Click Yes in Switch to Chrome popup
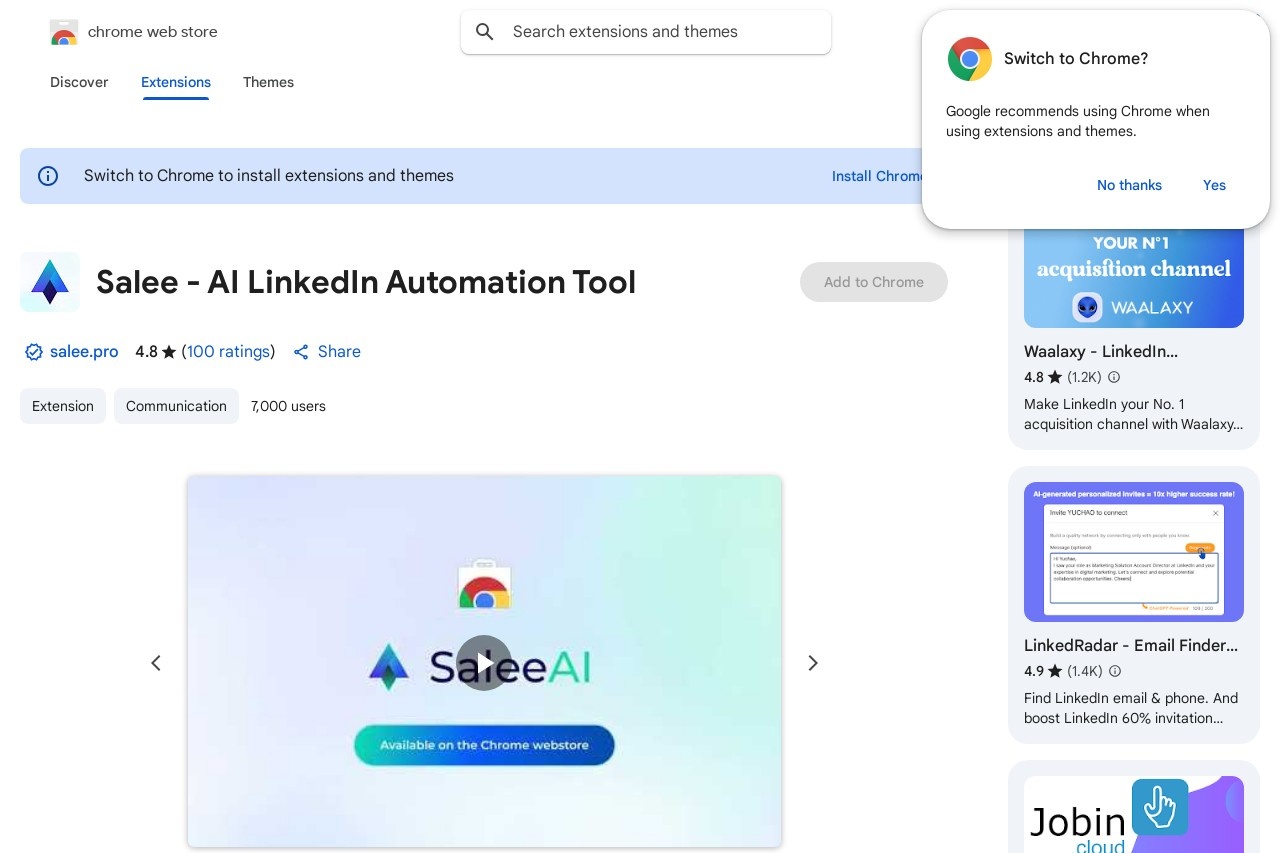 pyautogui.click(x=1214, y=185)
